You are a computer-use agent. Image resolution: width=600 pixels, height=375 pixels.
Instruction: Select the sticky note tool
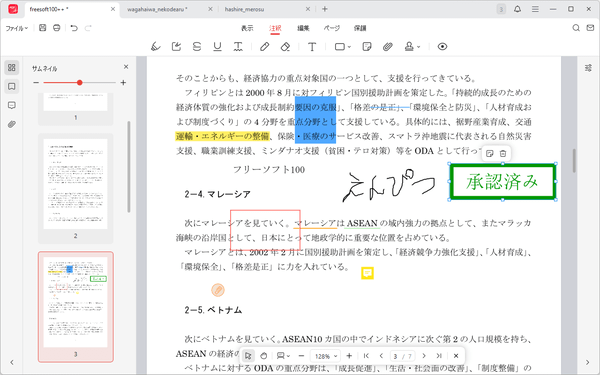coord(367,47)
